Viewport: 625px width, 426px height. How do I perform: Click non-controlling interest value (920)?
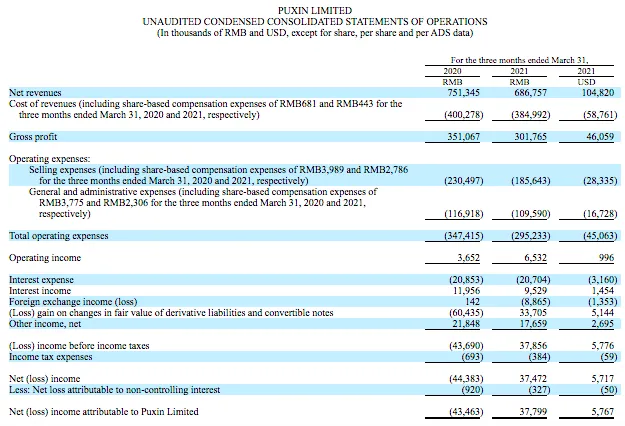click(x=472, y=390)
